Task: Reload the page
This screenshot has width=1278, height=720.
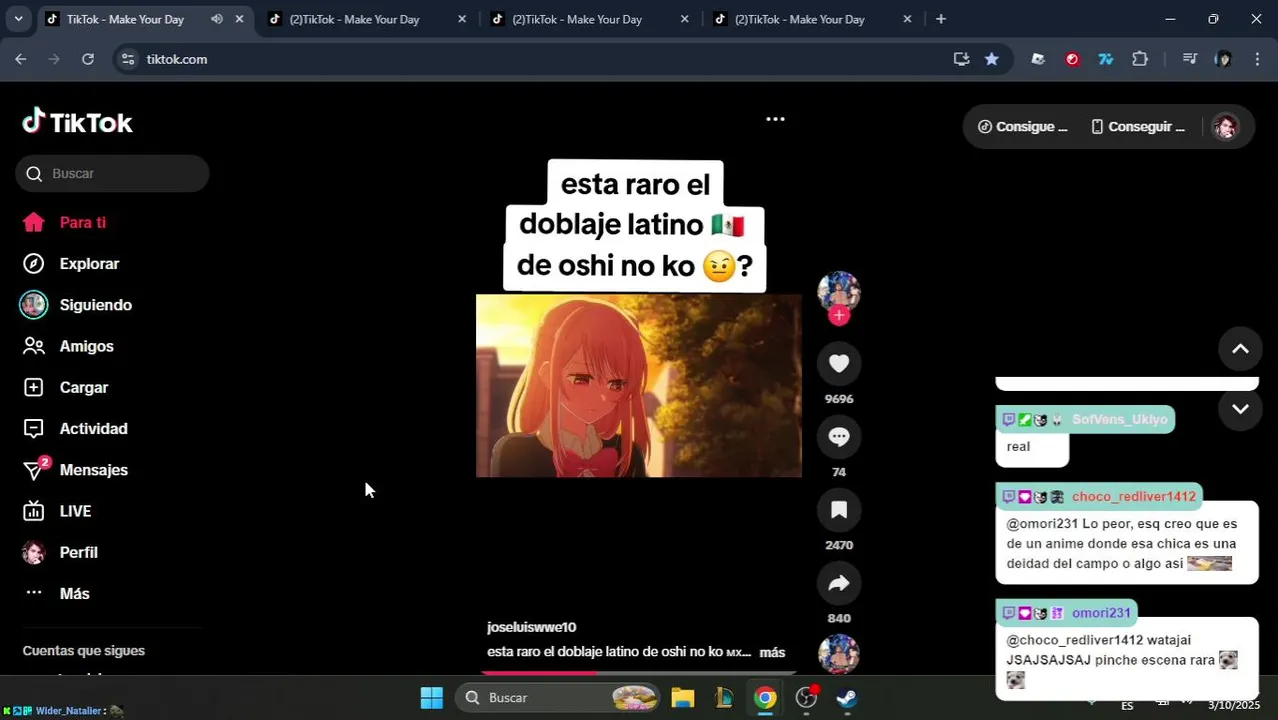Action: (x=88, y=59)
